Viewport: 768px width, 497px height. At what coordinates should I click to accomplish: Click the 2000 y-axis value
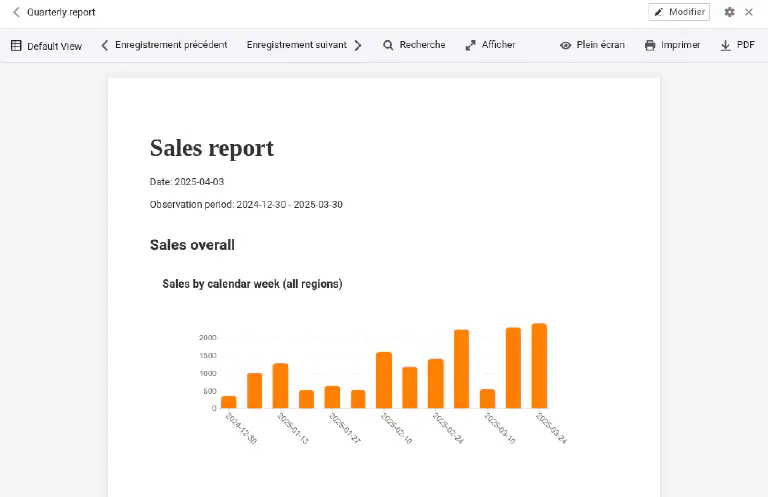pyautogui.click(x=208, y=337)
